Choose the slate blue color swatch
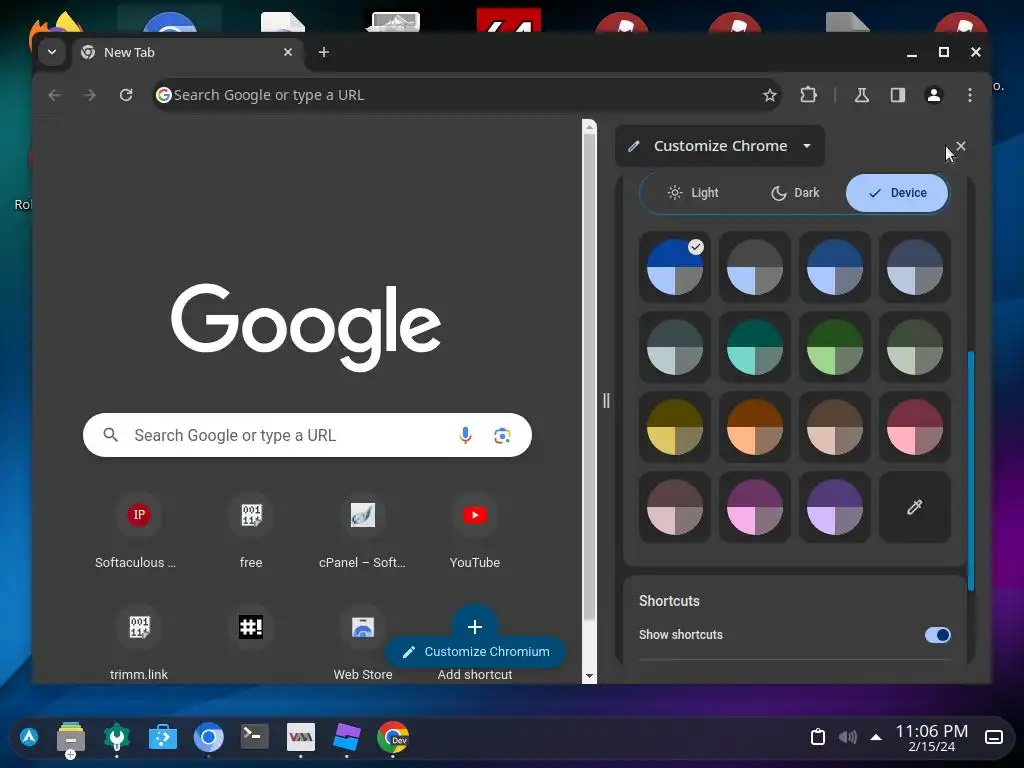1024x768 pixels. pos(914,266)
